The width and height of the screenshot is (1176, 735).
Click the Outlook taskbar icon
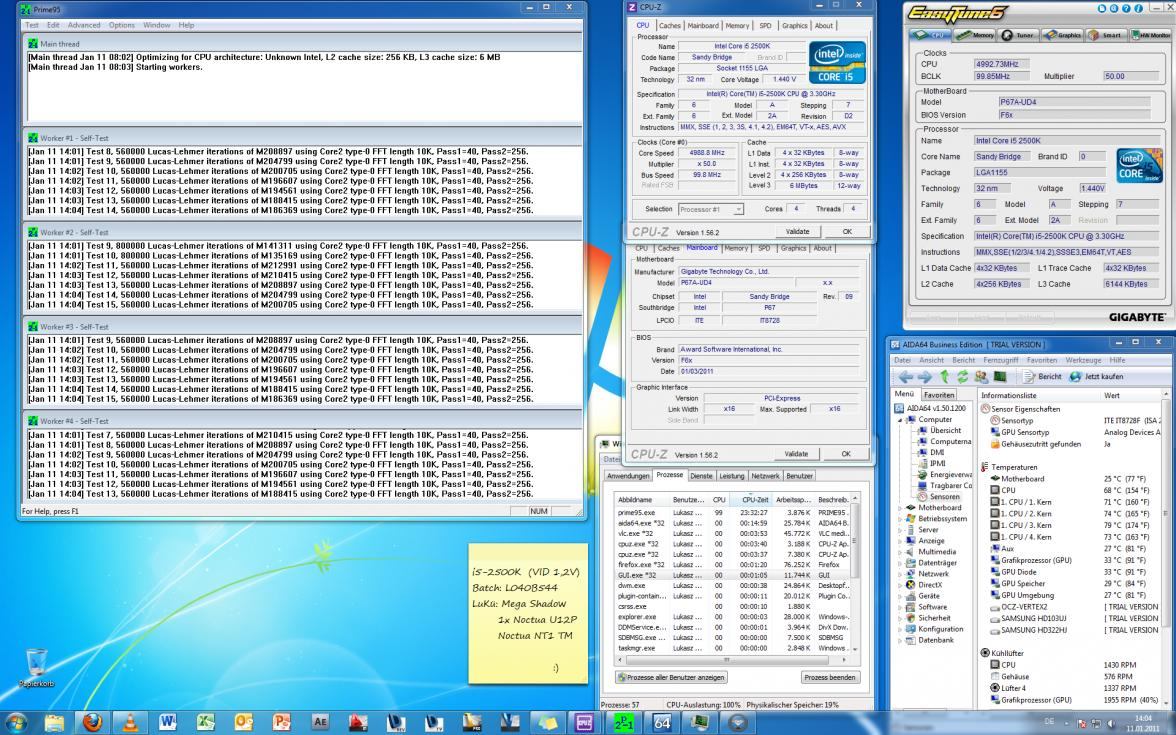click(244, 722)
